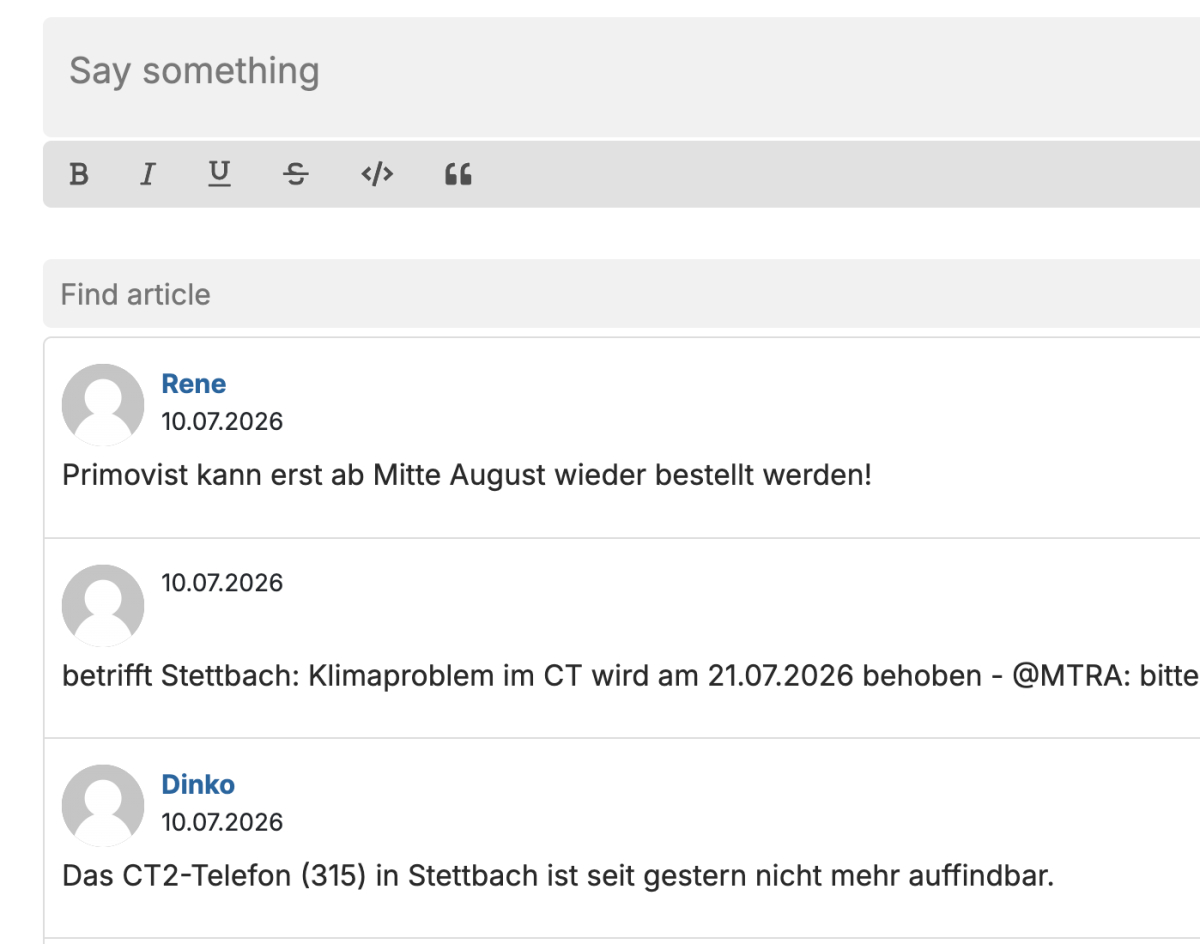Toggle bold formatting in the editor
The image size is (1200, 944).
pos(79,175)
